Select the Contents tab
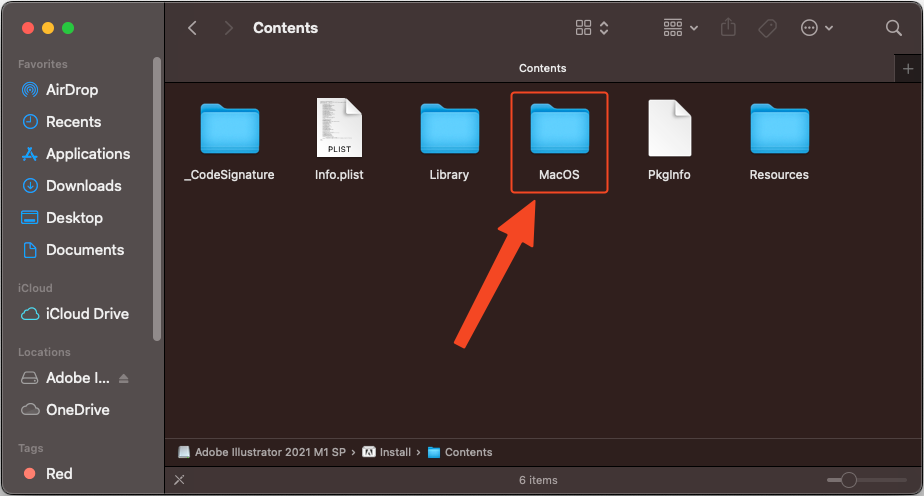 542,68
